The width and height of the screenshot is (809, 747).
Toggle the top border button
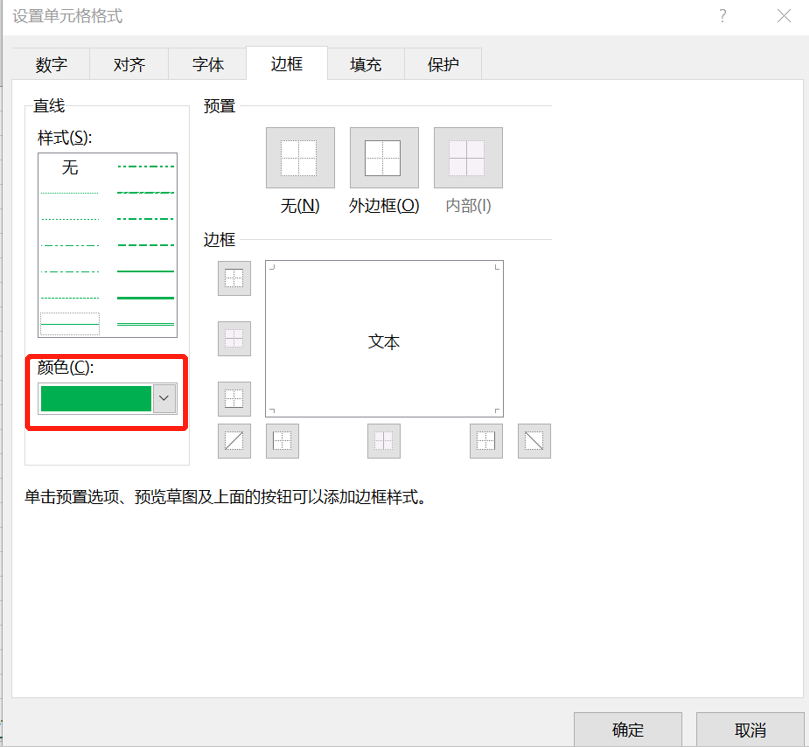coord(234,279)
